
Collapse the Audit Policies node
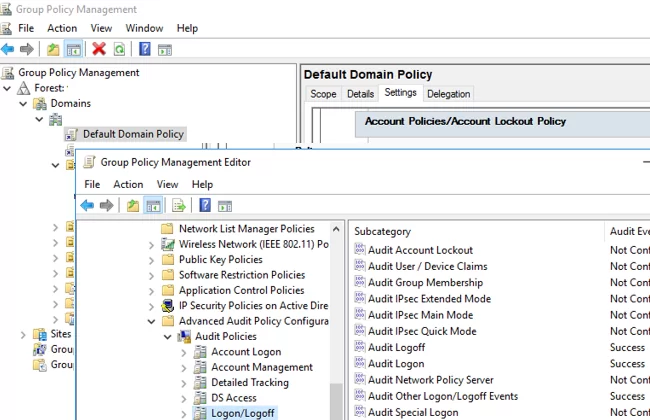click(x=168, y=337)
